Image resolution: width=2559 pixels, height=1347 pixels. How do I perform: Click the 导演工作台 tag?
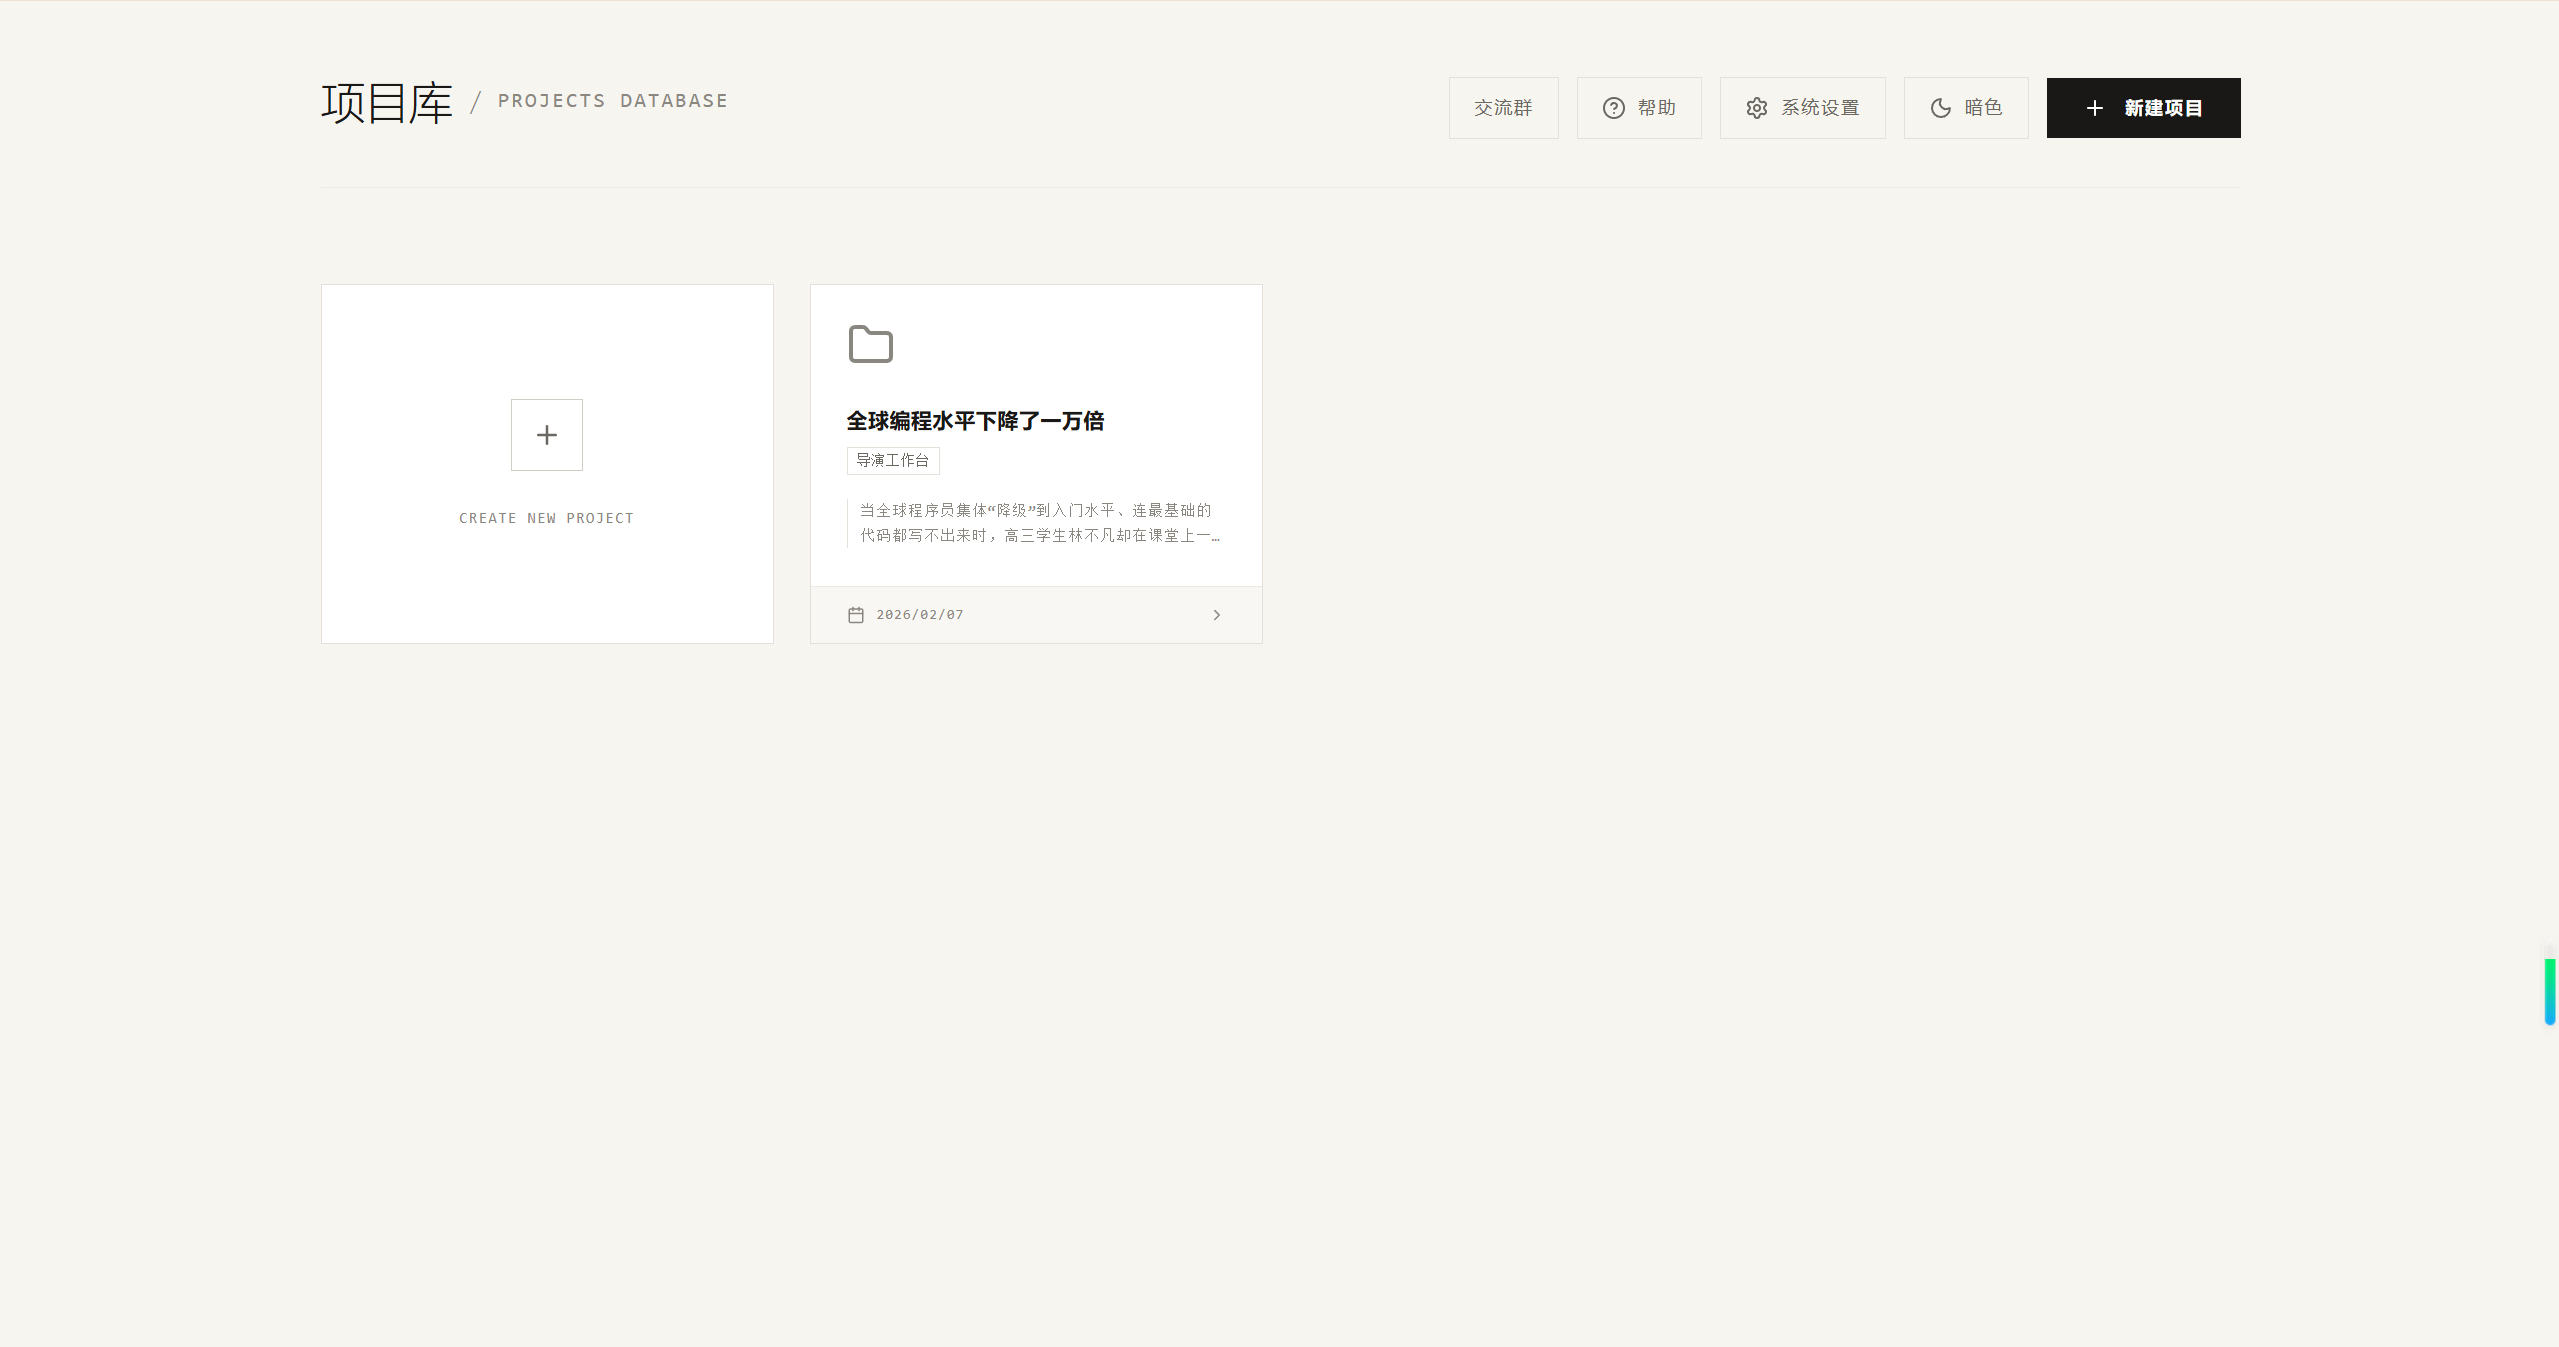893,460
